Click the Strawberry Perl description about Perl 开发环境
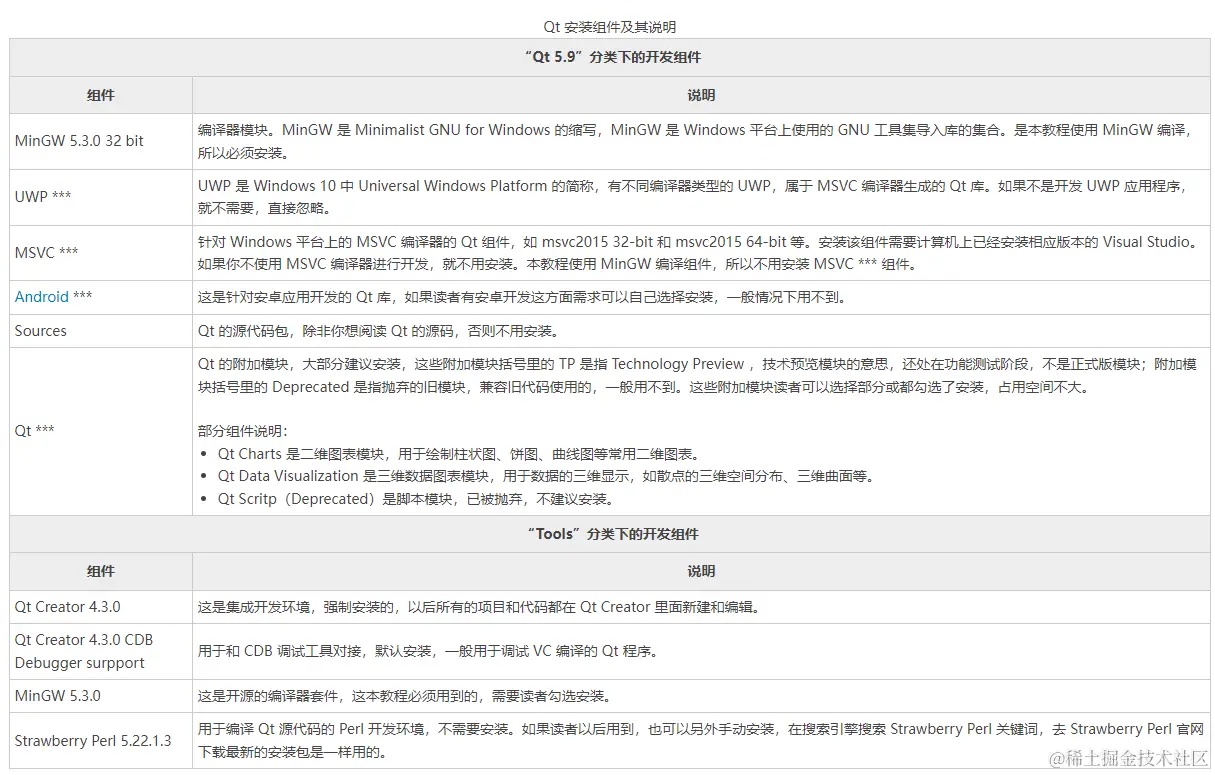The width and height of the screenshot is (1215, 775). [701, 741]
